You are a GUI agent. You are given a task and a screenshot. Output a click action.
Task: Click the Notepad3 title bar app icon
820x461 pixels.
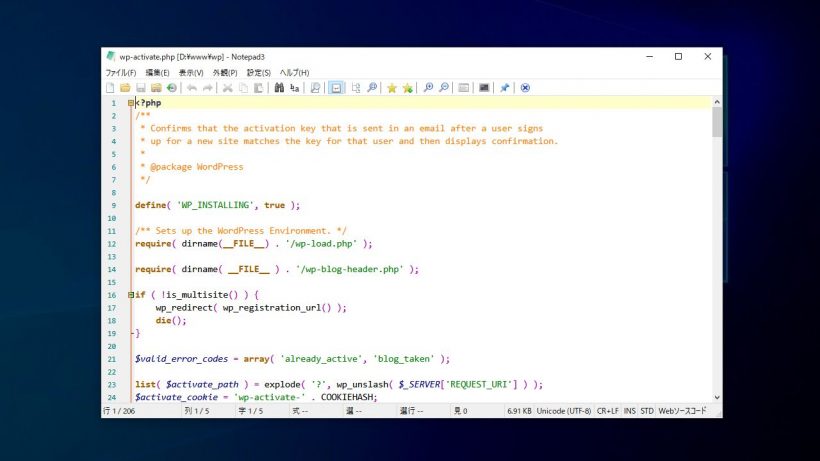110,56
